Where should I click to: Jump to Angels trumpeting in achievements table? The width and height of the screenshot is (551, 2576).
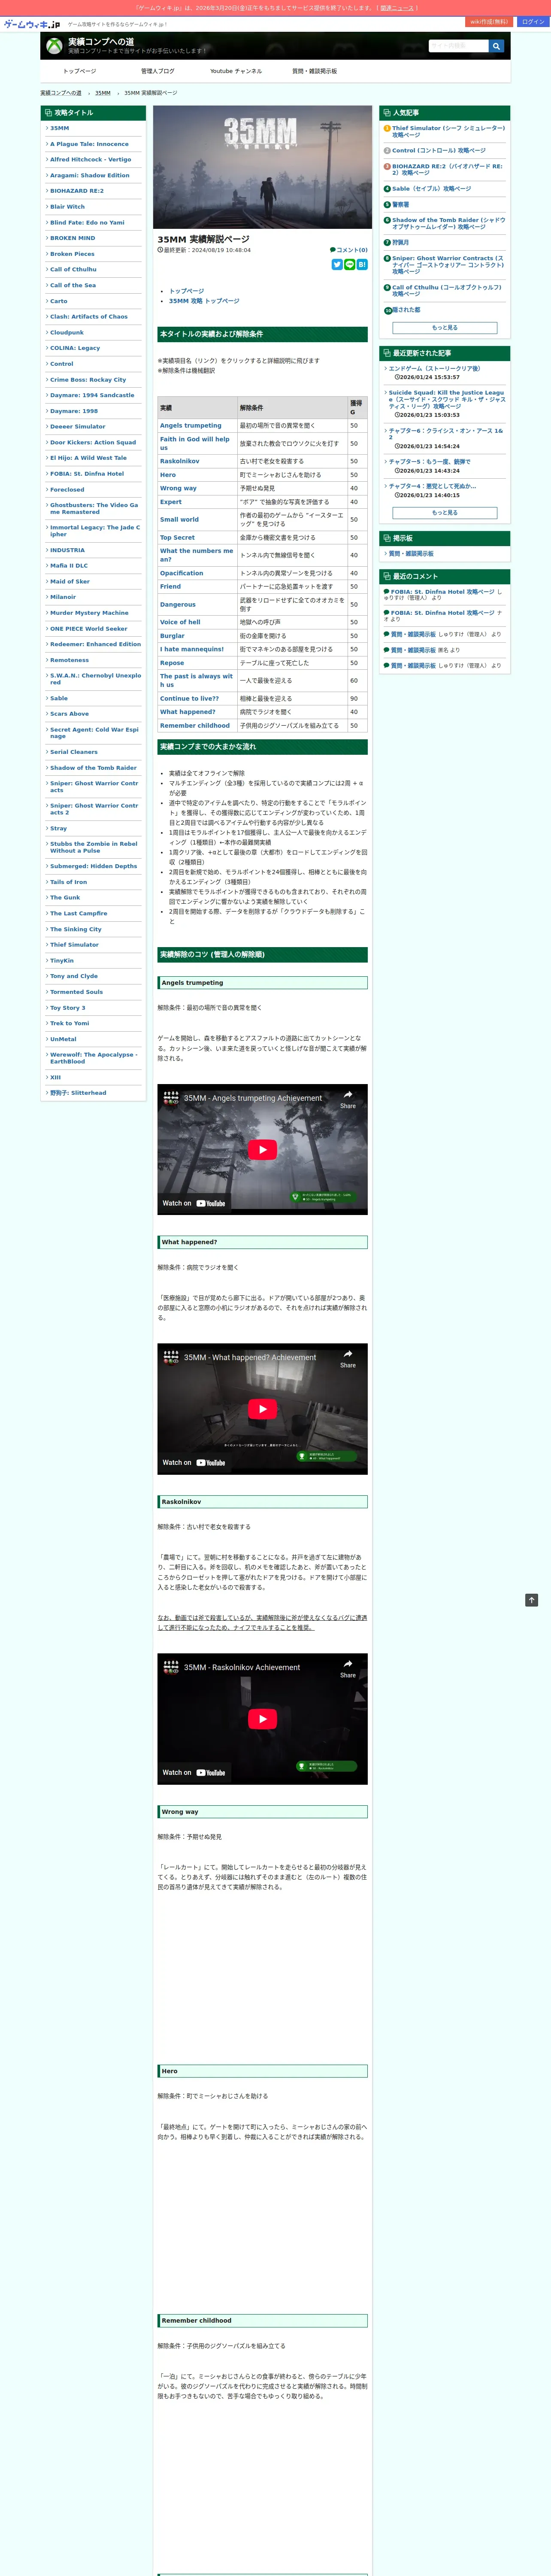pyautogui.click(x=191, y=426)
